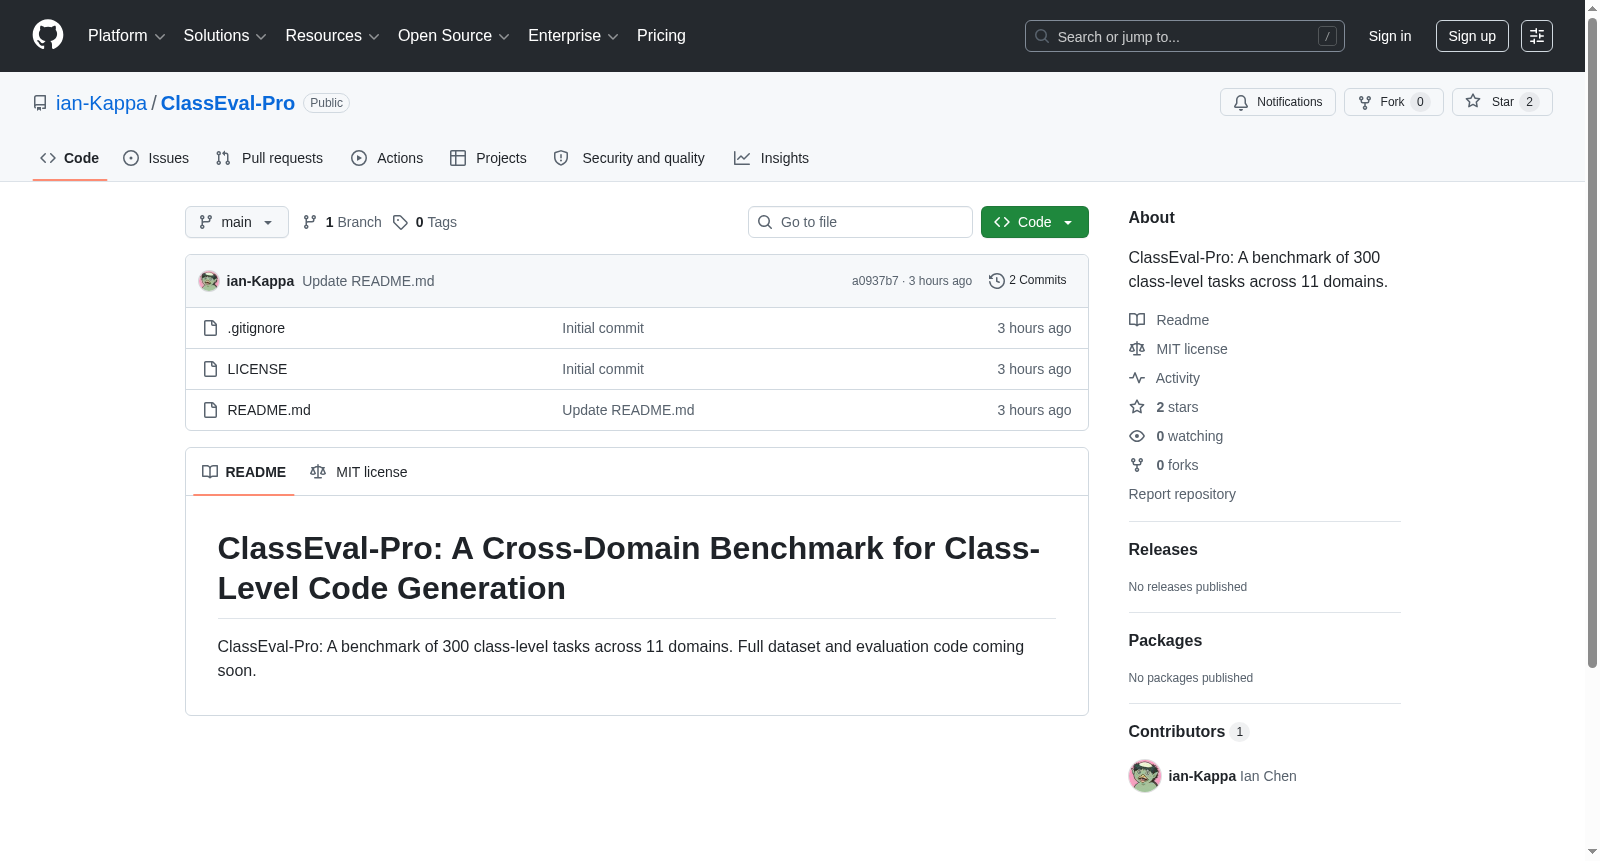View the 1 Branch list
The image size is (1600, 861).
[342, 222]
